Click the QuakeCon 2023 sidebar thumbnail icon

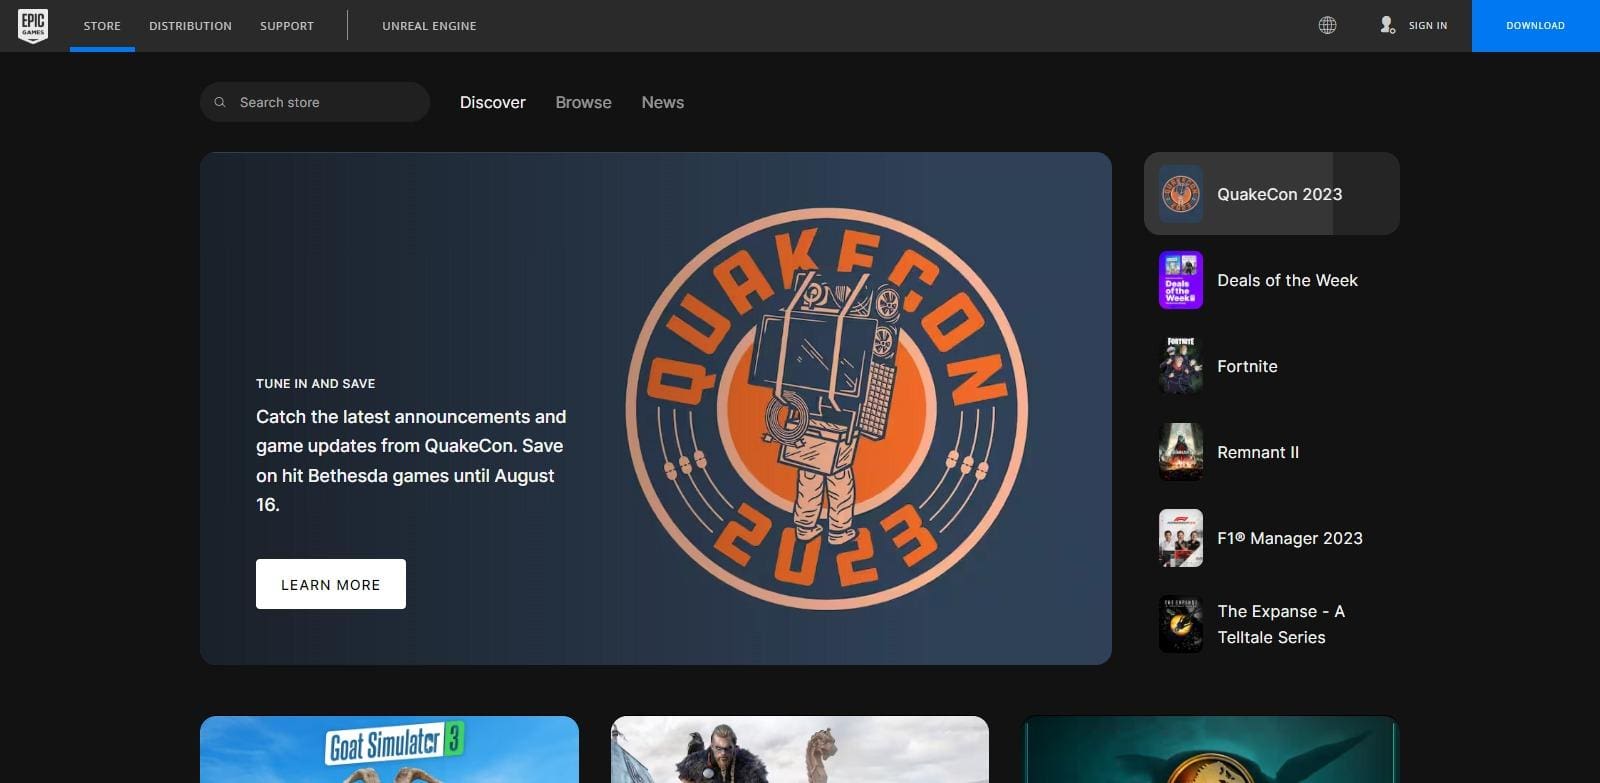click(1181, 194)
